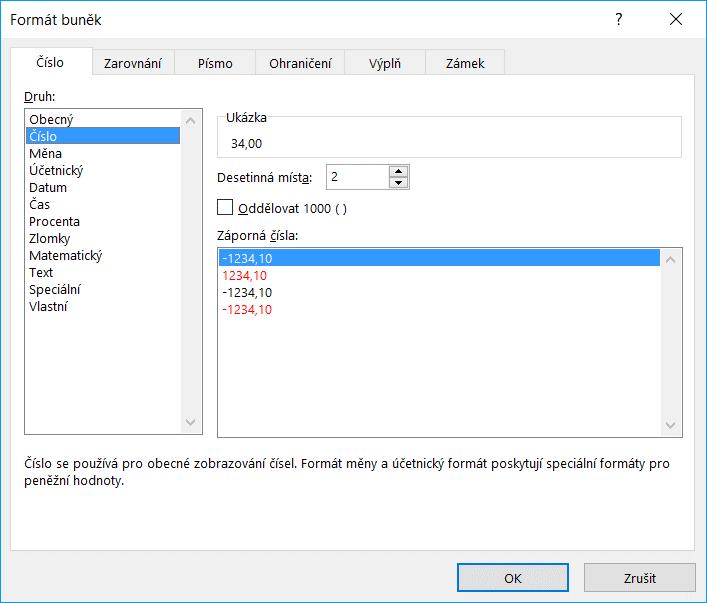Screen dimensions: 707x603
Task: Pick the Matematický category
Action: point(103,255)
